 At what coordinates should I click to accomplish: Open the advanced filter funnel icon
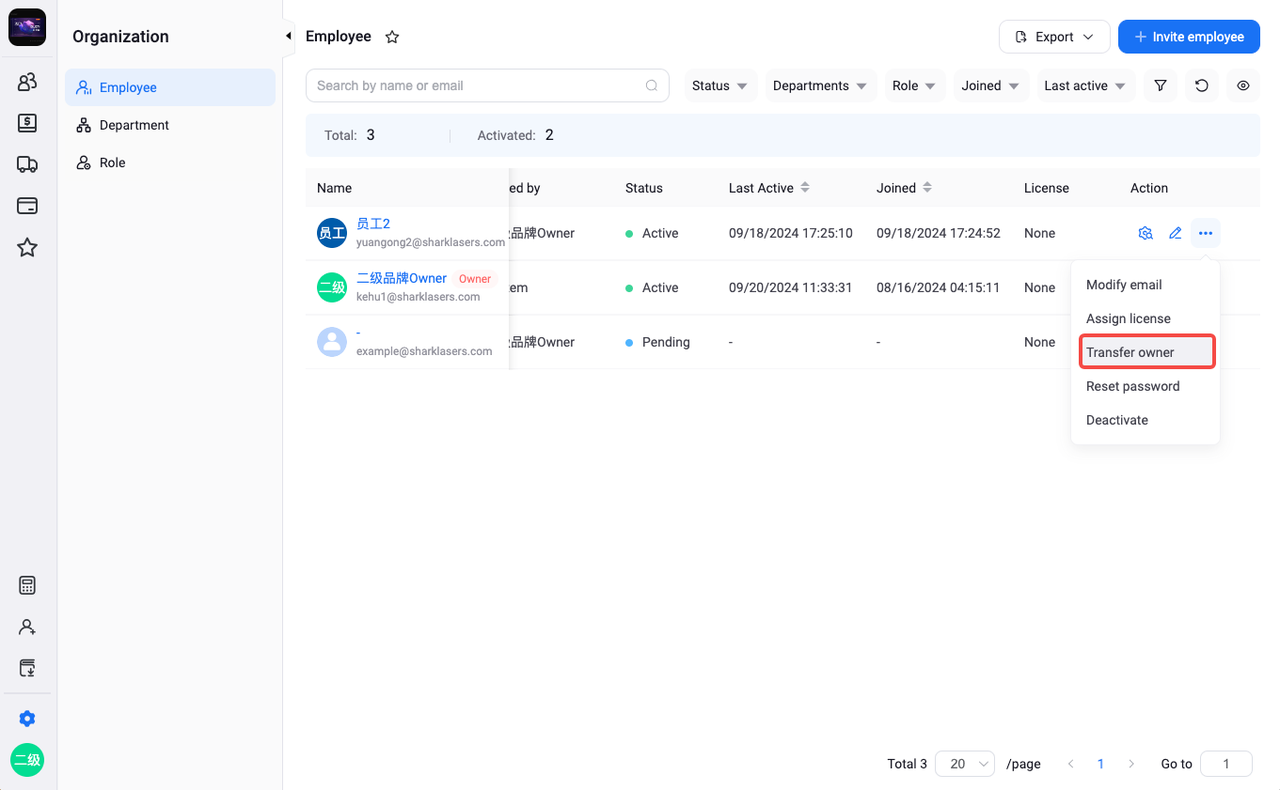click(1160, 86)
